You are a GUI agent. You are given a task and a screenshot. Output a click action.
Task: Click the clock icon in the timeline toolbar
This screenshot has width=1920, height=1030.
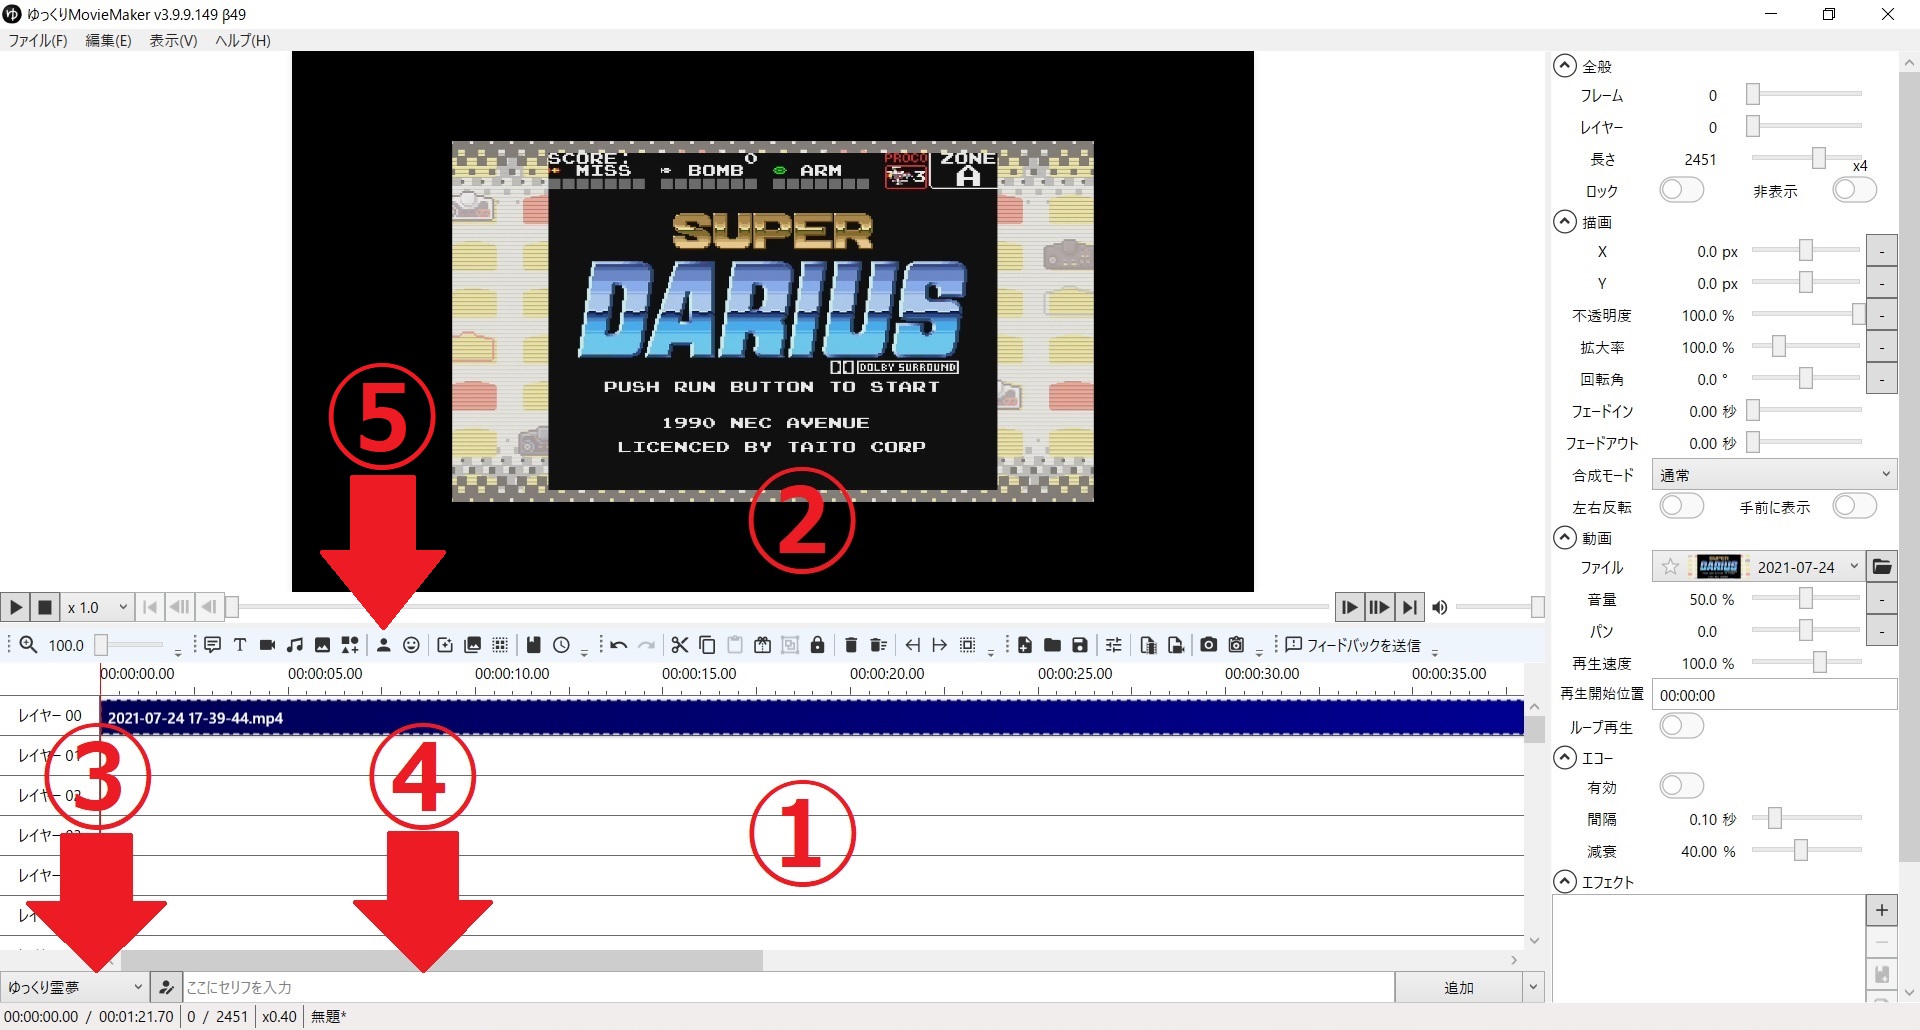click(562, 645)
